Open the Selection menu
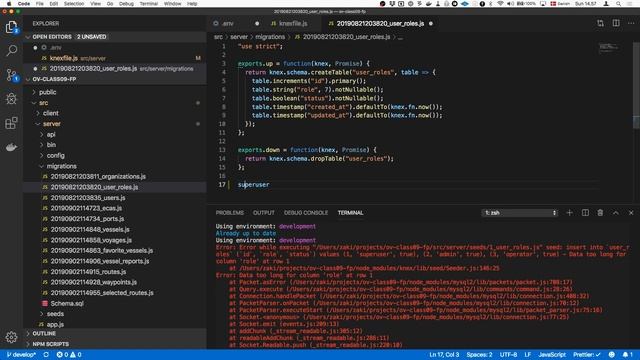640x360 pixels. point(73,4)
